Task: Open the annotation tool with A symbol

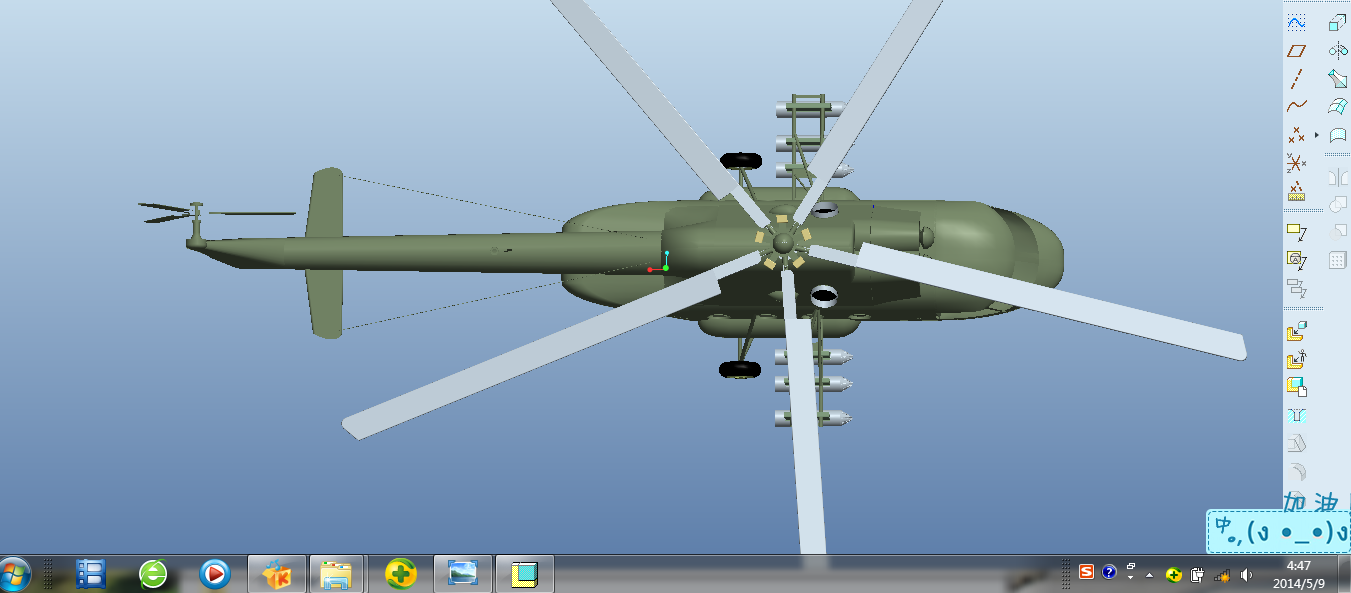Action: click(1296, 261)
